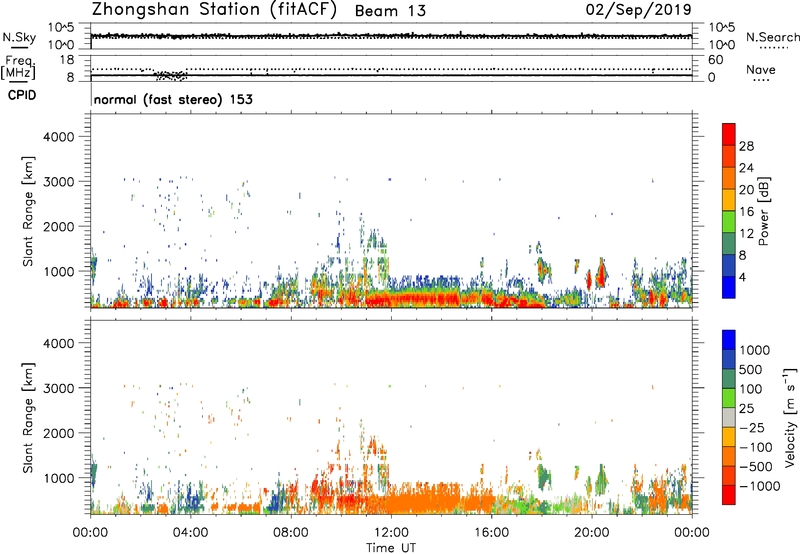This screenshot has height=554, width=800.
Task: Click the '1000' tick of the Velocity panel
Action: (x=59, y=478)
